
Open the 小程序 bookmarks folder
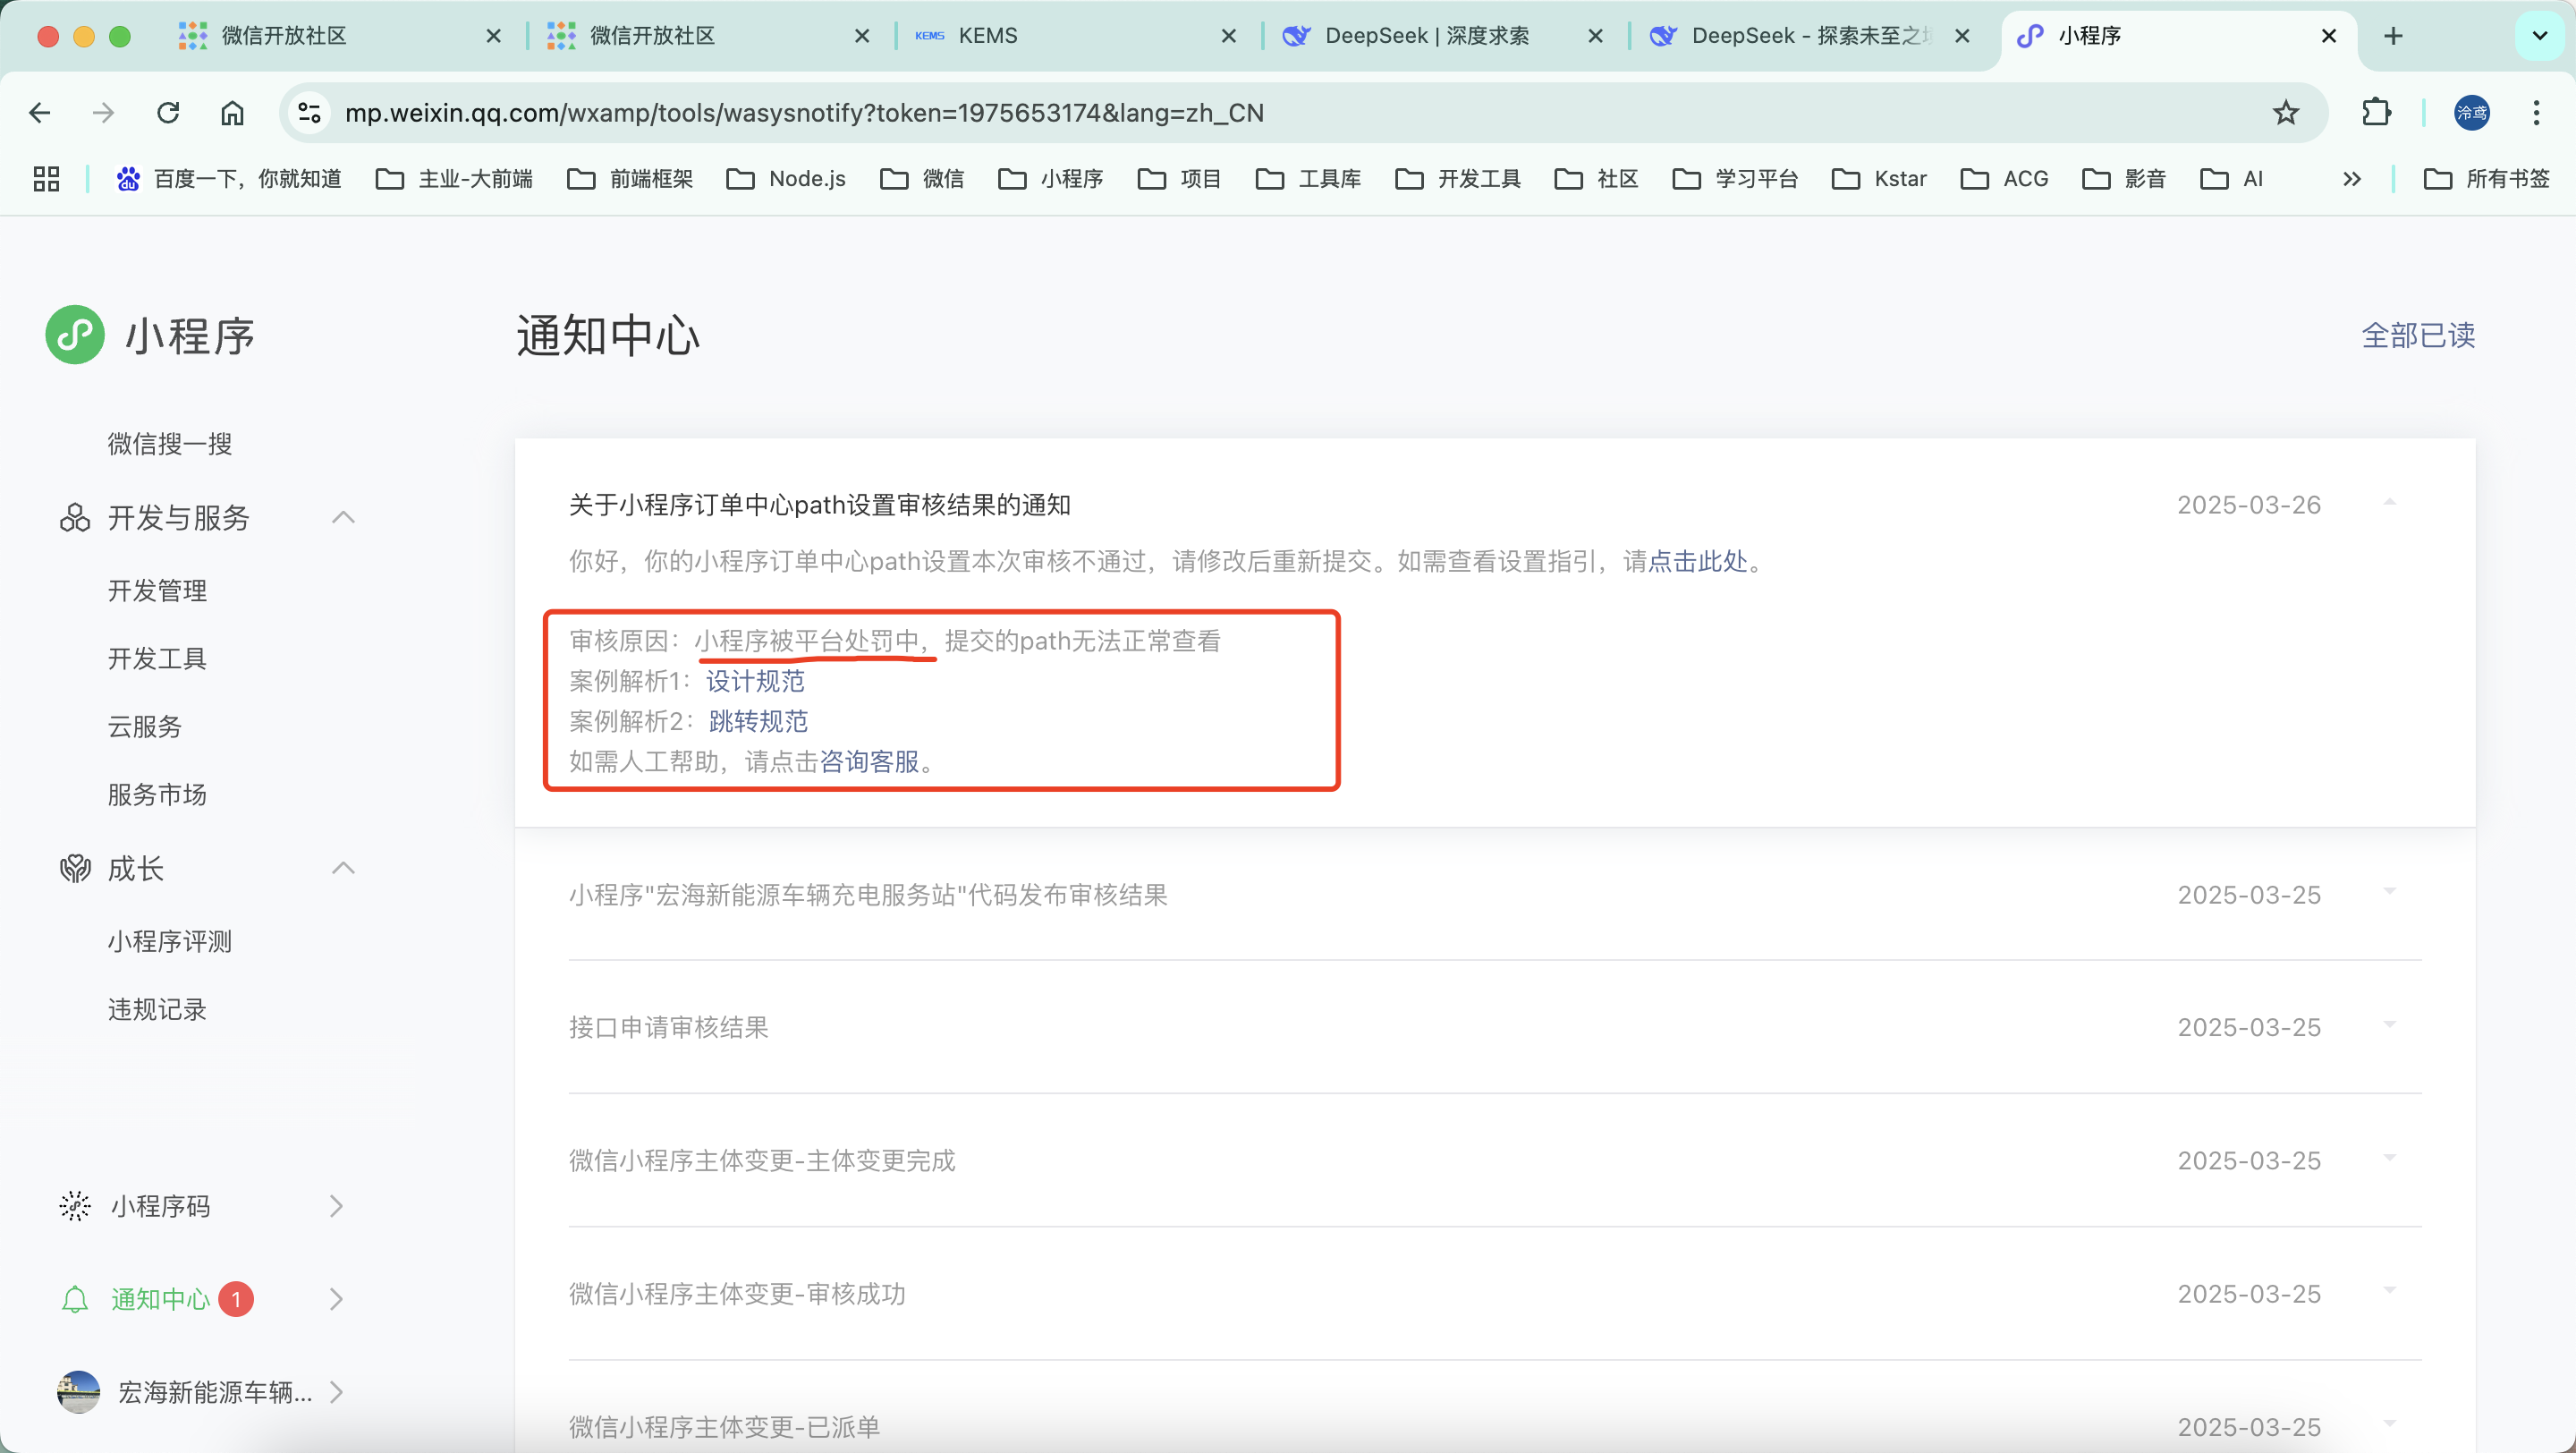[x=1051, y=179]
